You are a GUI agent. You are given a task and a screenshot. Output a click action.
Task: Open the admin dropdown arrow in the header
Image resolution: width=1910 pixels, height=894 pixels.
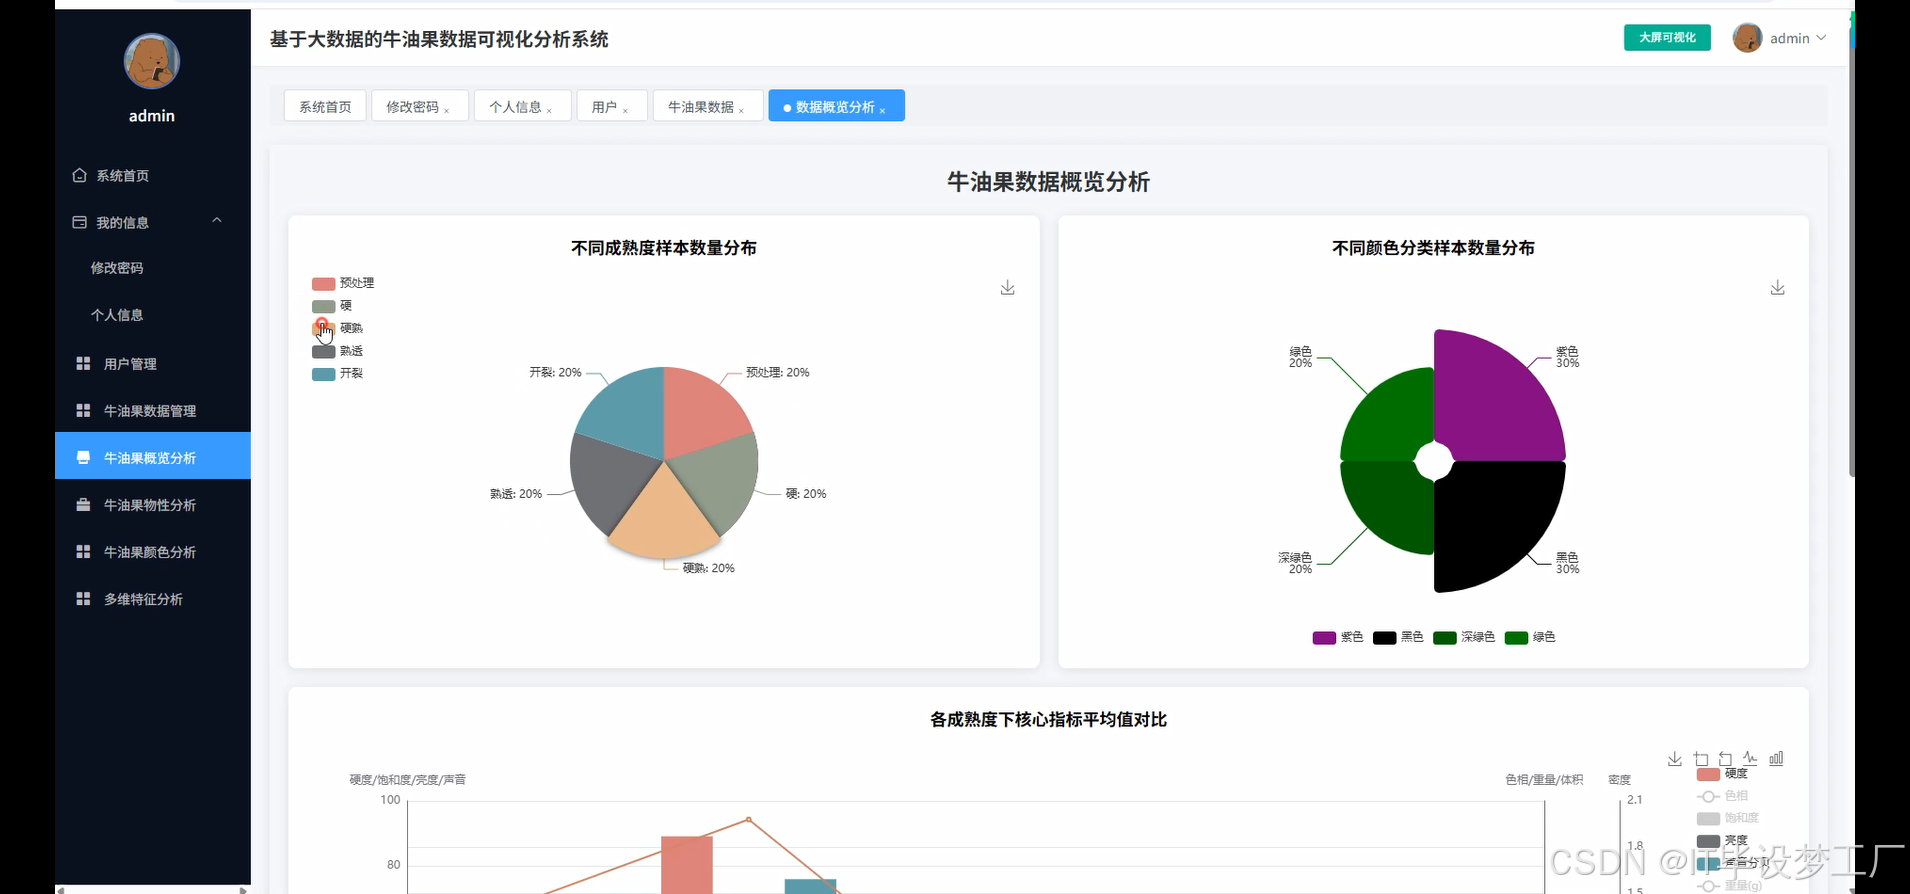1821,38
